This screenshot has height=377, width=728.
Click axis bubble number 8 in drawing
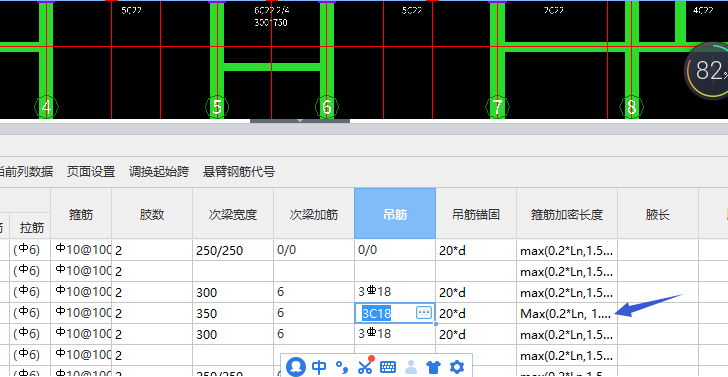pos(631,107)
